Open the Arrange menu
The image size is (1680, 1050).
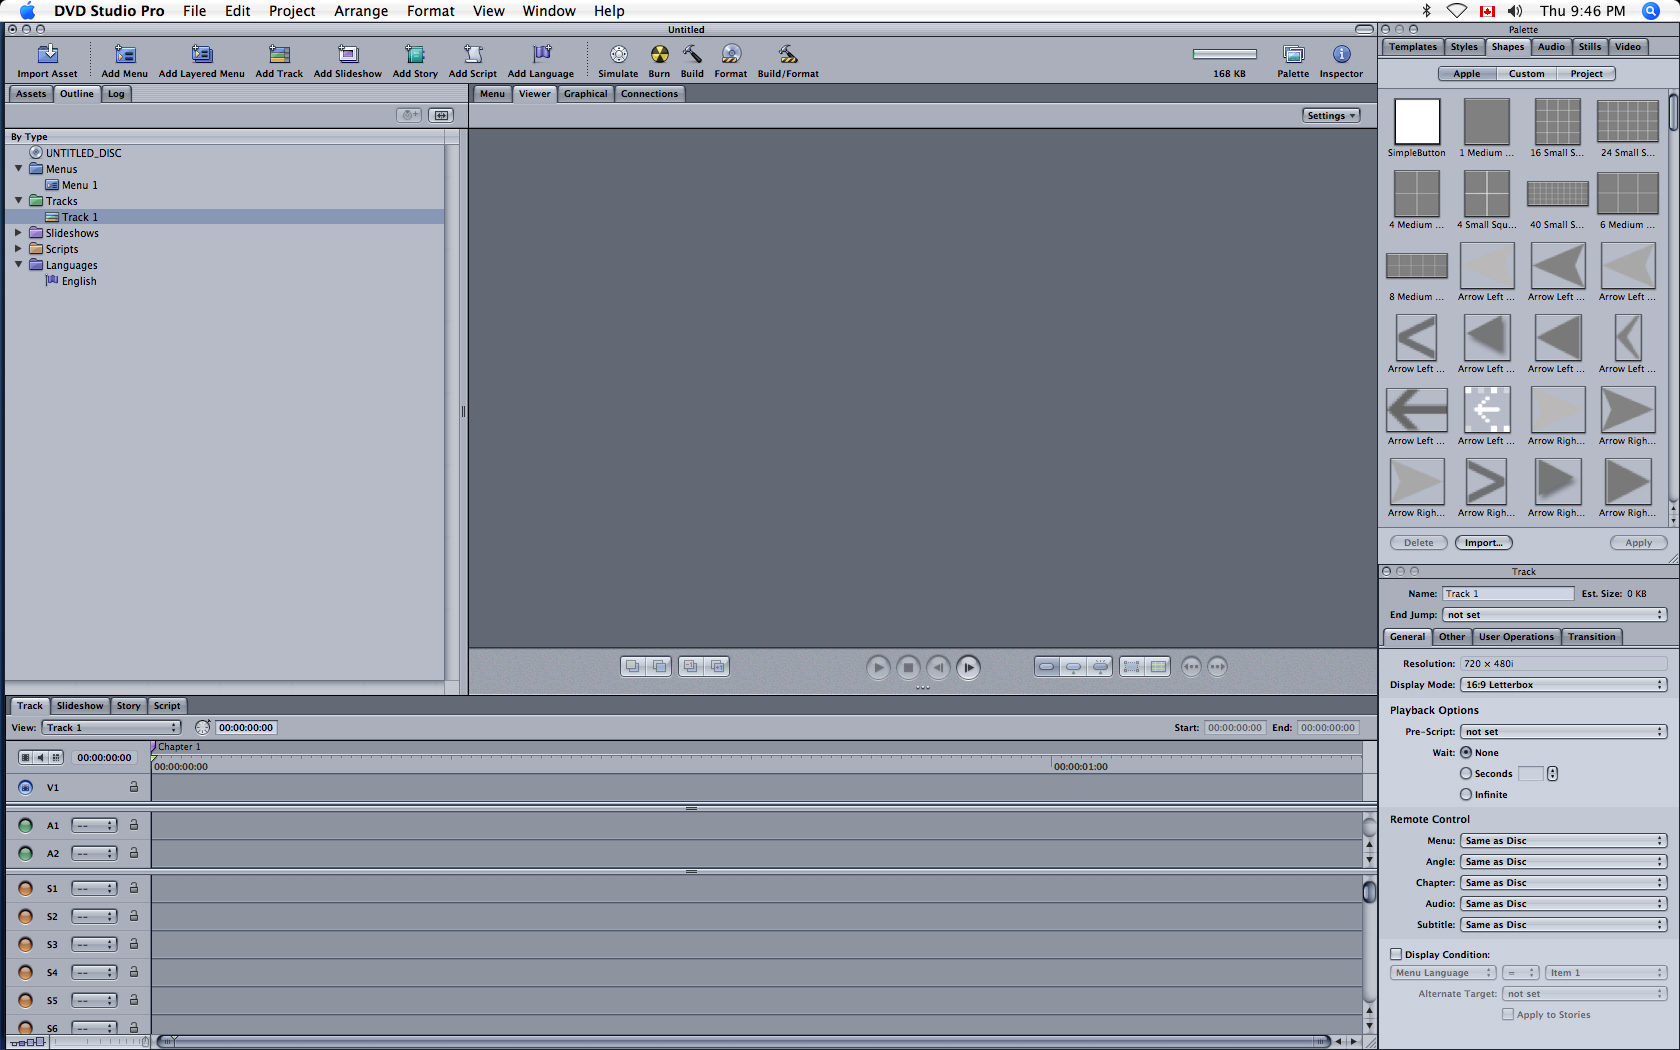pos(361,11)
